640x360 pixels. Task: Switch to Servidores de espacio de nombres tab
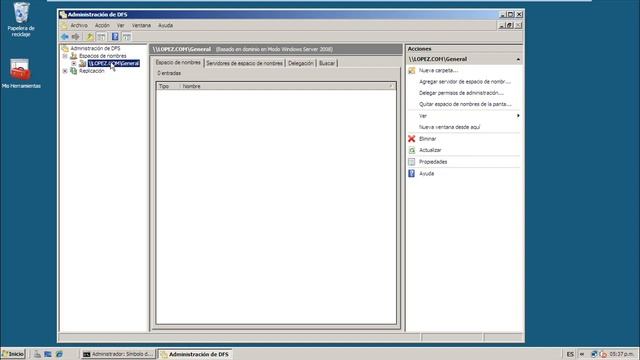point(244,63)
